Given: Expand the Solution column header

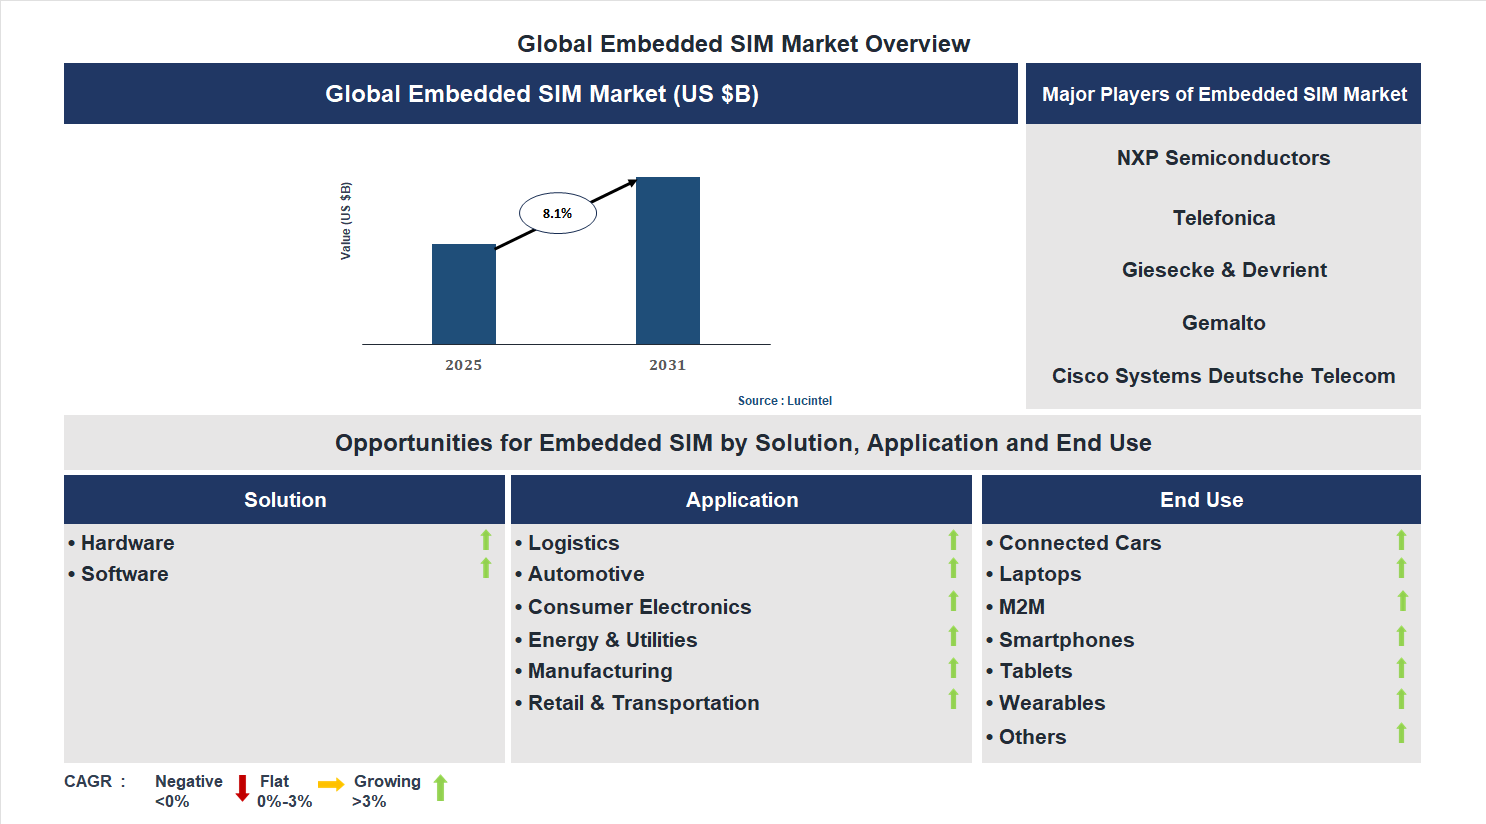Looking at the screenshot, I should (x=284, y=499).
